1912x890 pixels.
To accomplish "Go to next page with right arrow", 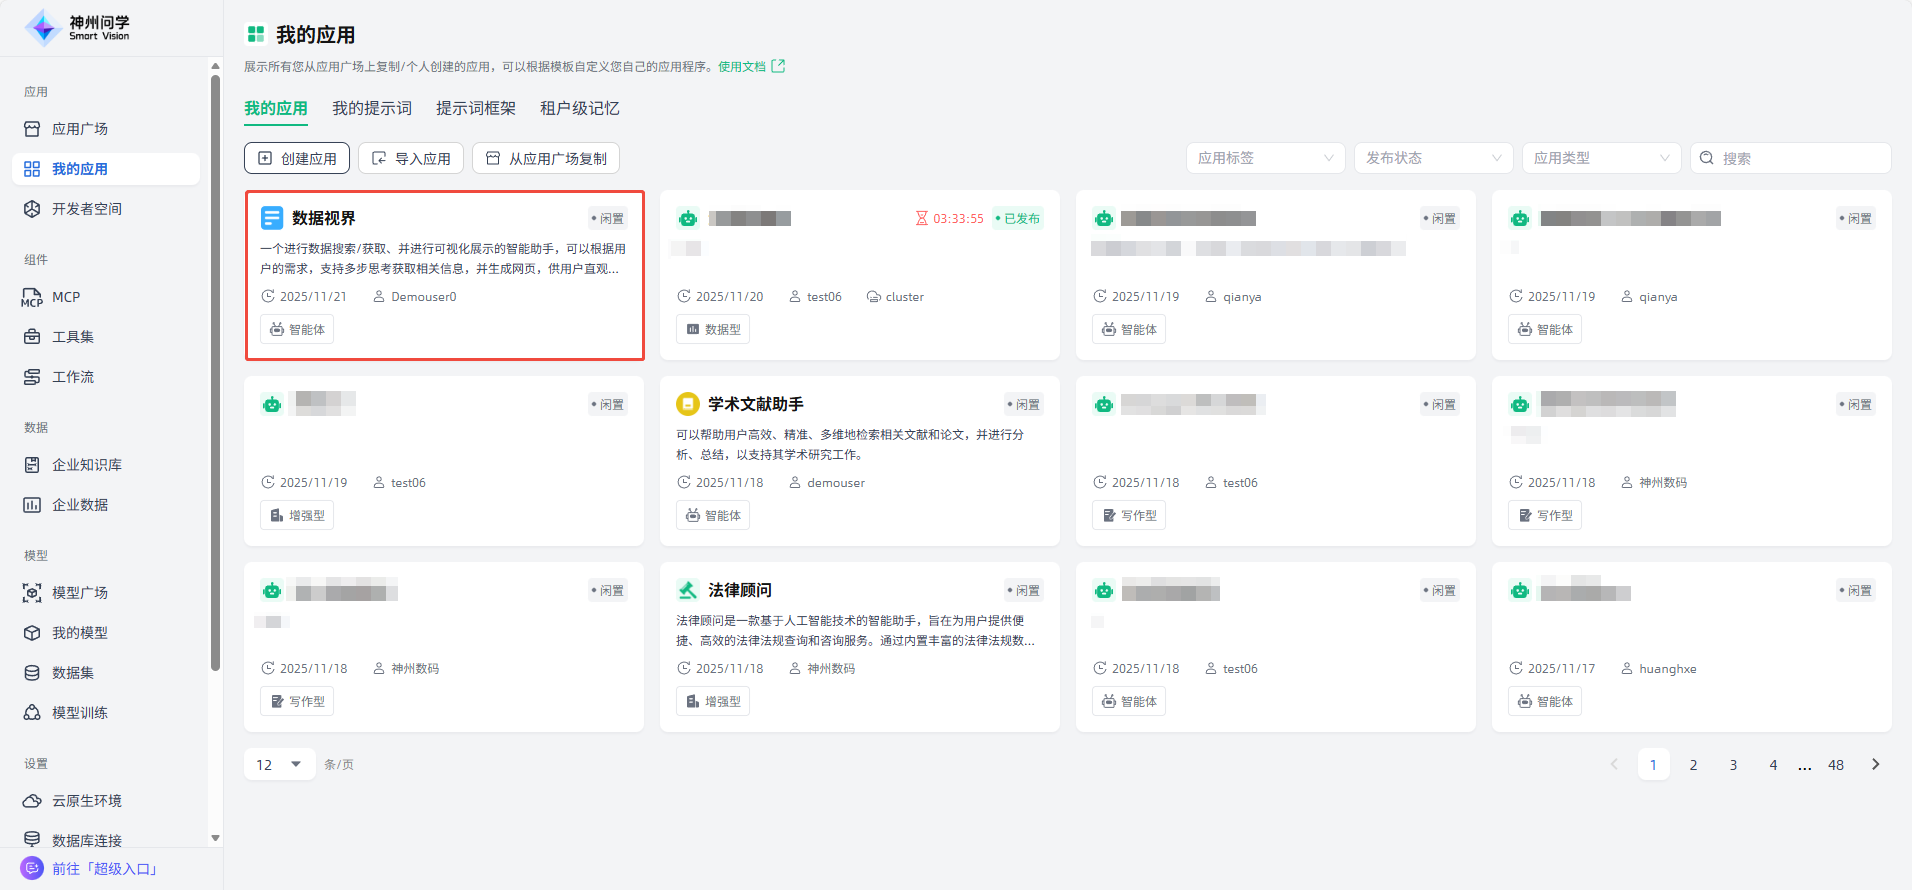I will (1875, 764).
